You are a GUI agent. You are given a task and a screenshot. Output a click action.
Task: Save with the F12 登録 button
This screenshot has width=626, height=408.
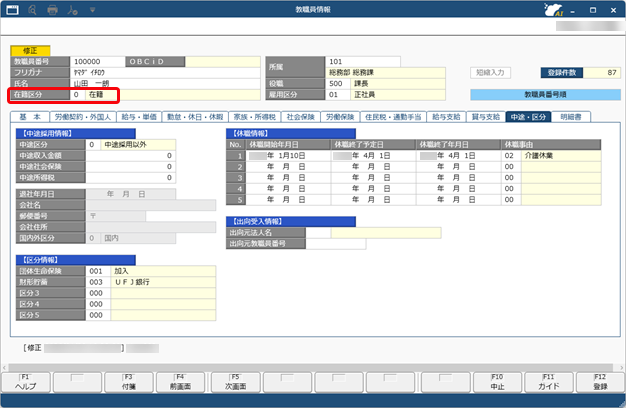[x=600, y=382]
